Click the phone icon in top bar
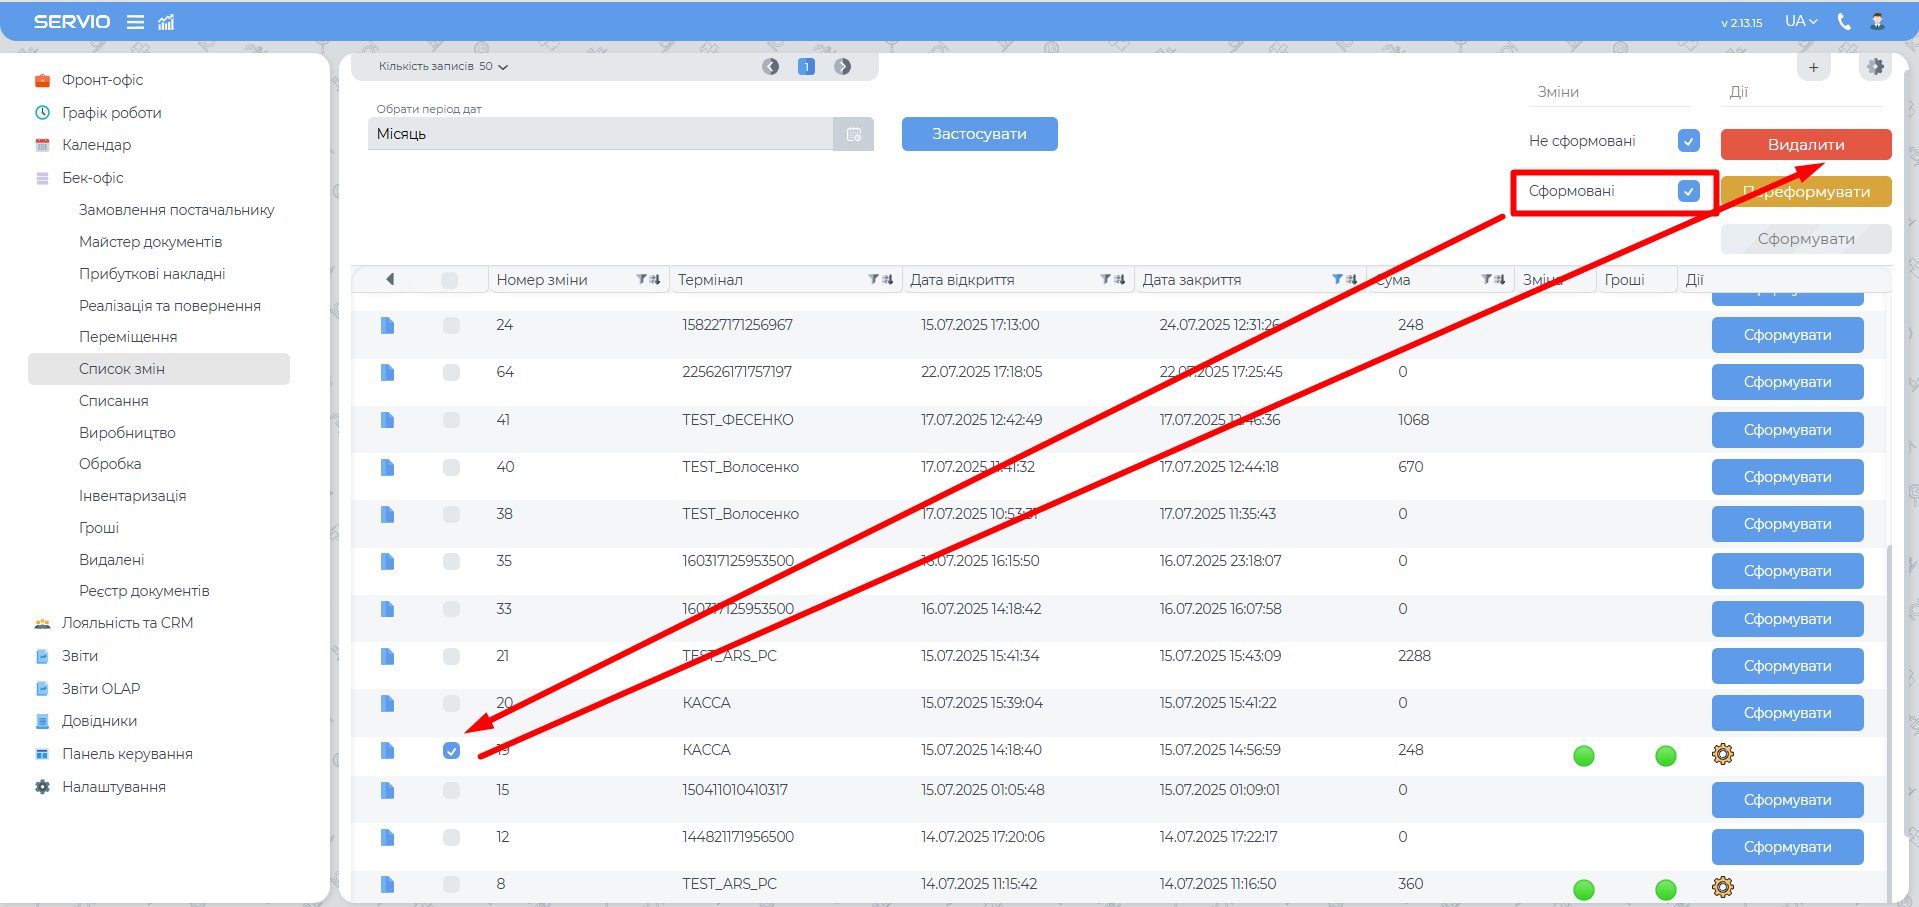1919x907 pixels. pyautogui.click(x=1844, y=21)
